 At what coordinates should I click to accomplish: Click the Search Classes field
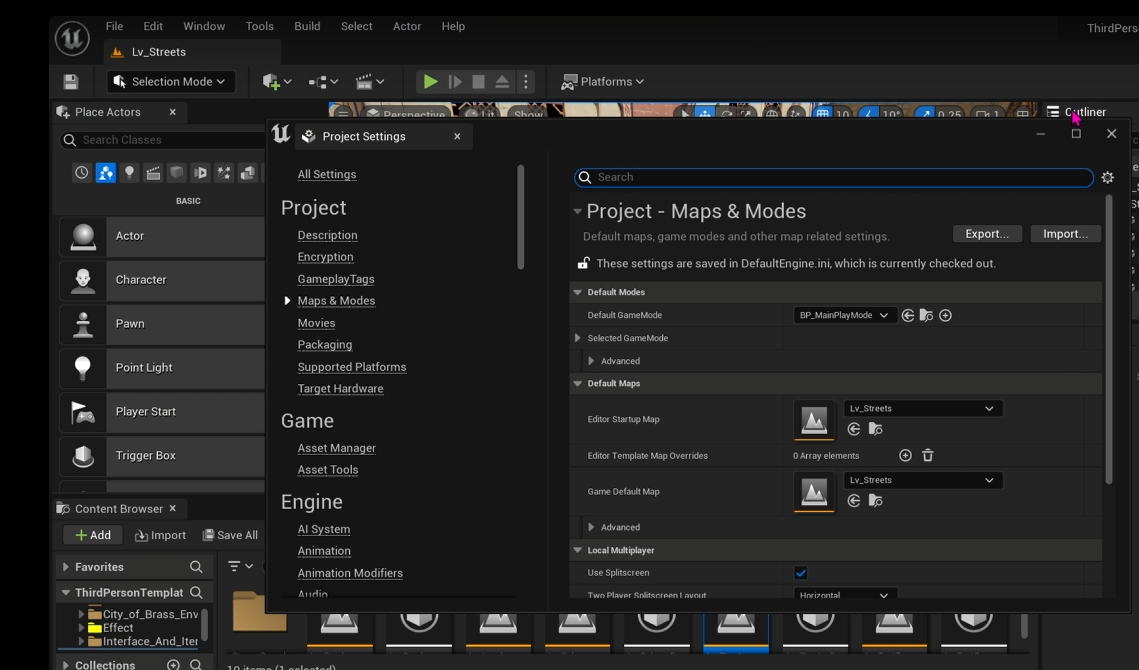[163, 140]
